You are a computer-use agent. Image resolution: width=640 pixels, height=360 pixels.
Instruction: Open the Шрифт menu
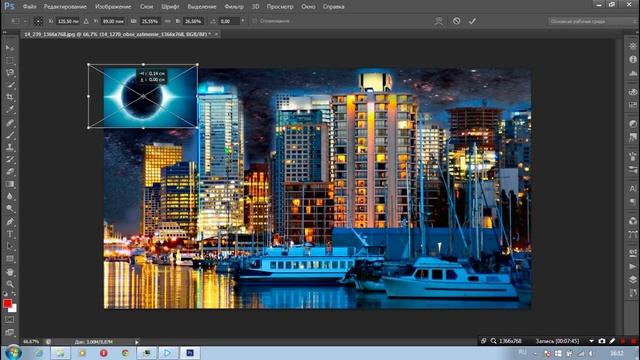coord(170,7)
